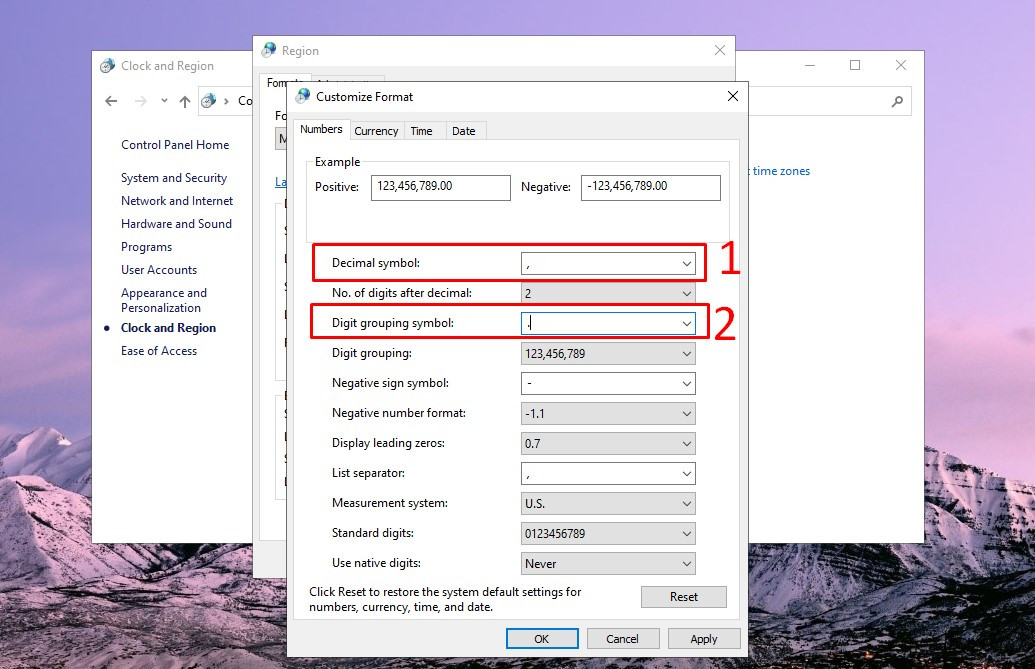This screenshot has height=669, width=1035.
Task: Click the Control Panel icon in the address bar
Action: point(209,101)
